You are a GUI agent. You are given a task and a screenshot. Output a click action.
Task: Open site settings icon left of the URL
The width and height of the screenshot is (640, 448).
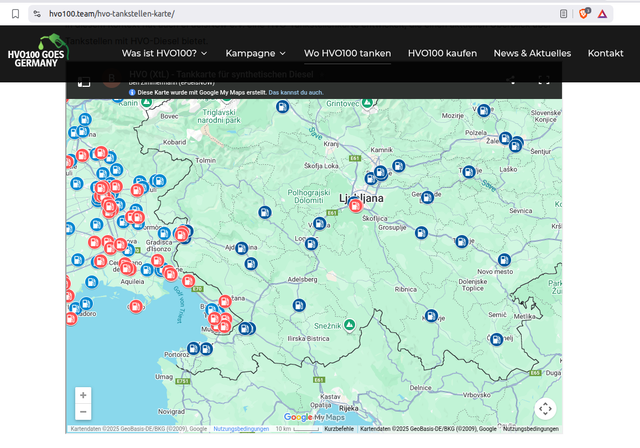click(x=37, y=14)
